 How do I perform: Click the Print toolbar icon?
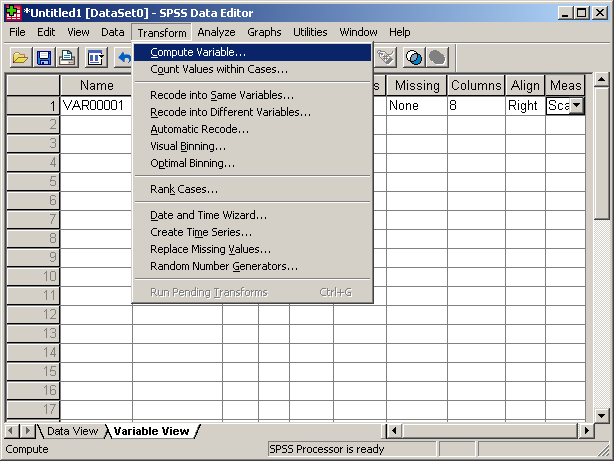point(68,57)
